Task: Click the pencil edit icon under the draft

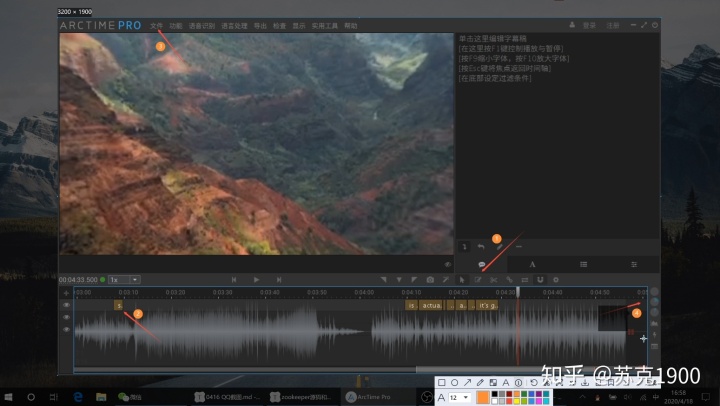Action: tap(500, 247)
